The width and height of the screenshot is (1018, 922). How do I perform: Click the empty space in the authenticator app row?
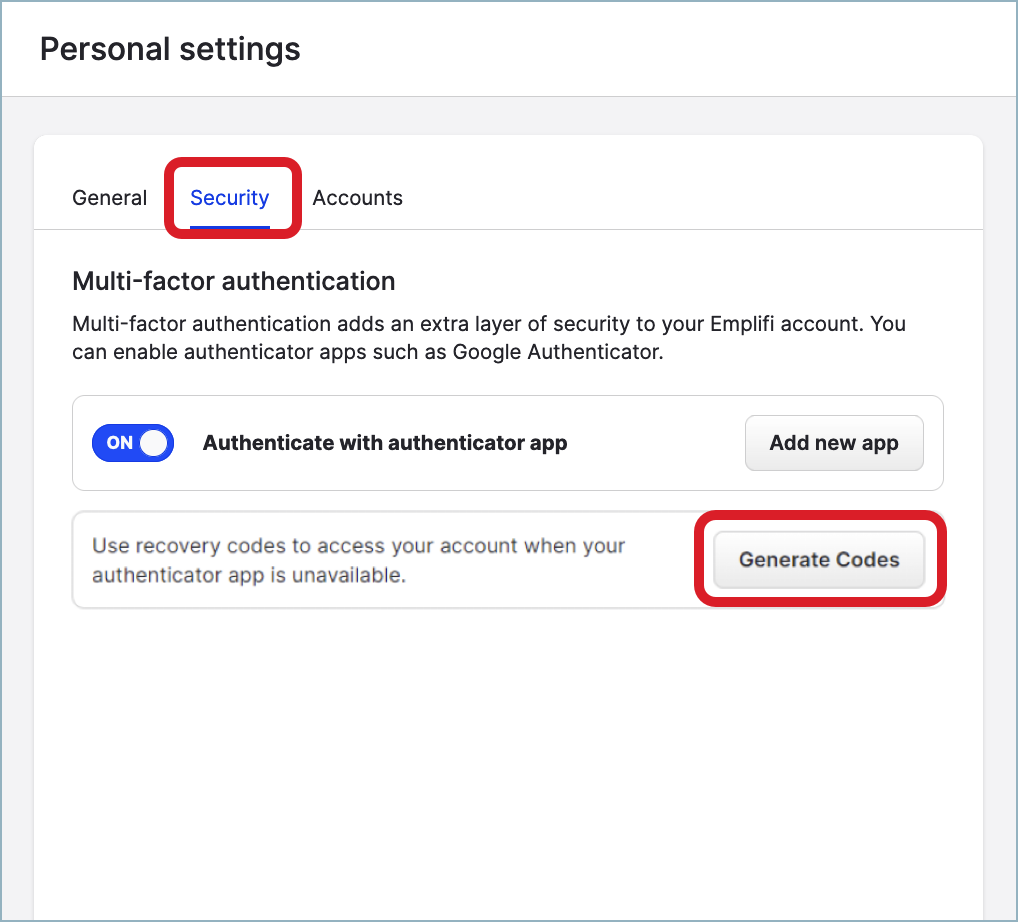(656, 443)
